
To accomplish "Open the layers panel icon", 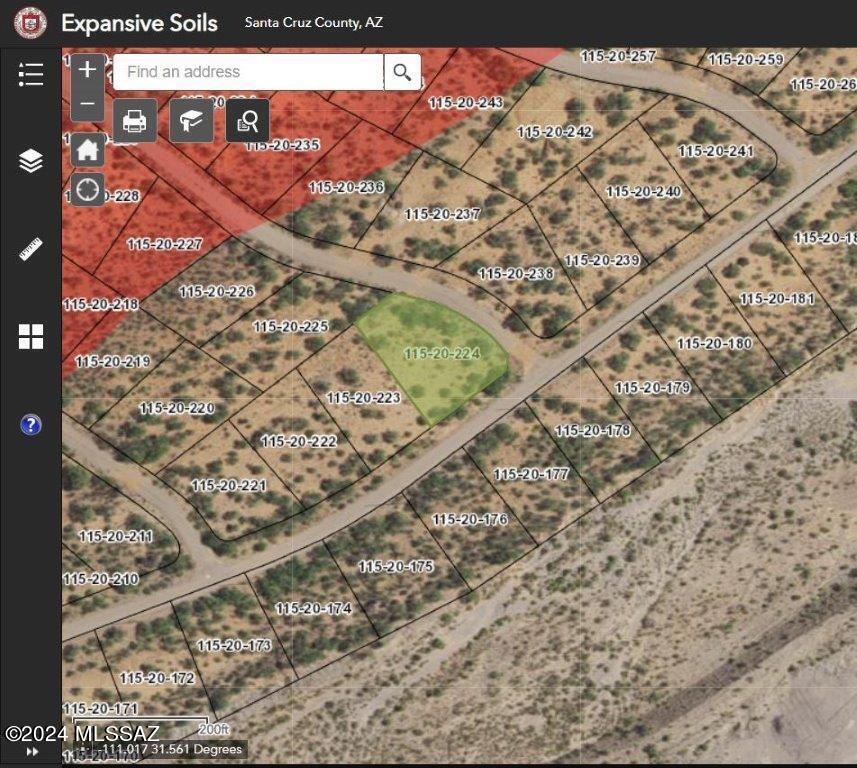I will [x=31, y=161].
